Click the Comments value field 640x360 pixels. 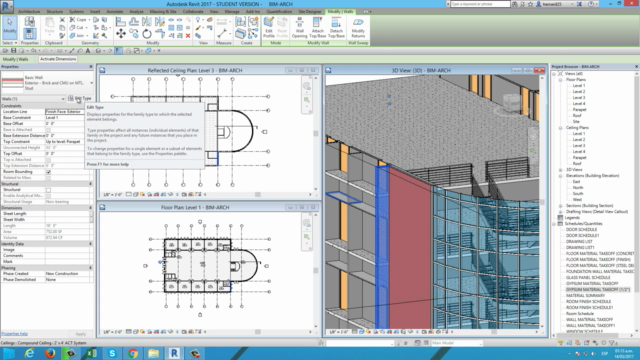[x=67, y=256]
